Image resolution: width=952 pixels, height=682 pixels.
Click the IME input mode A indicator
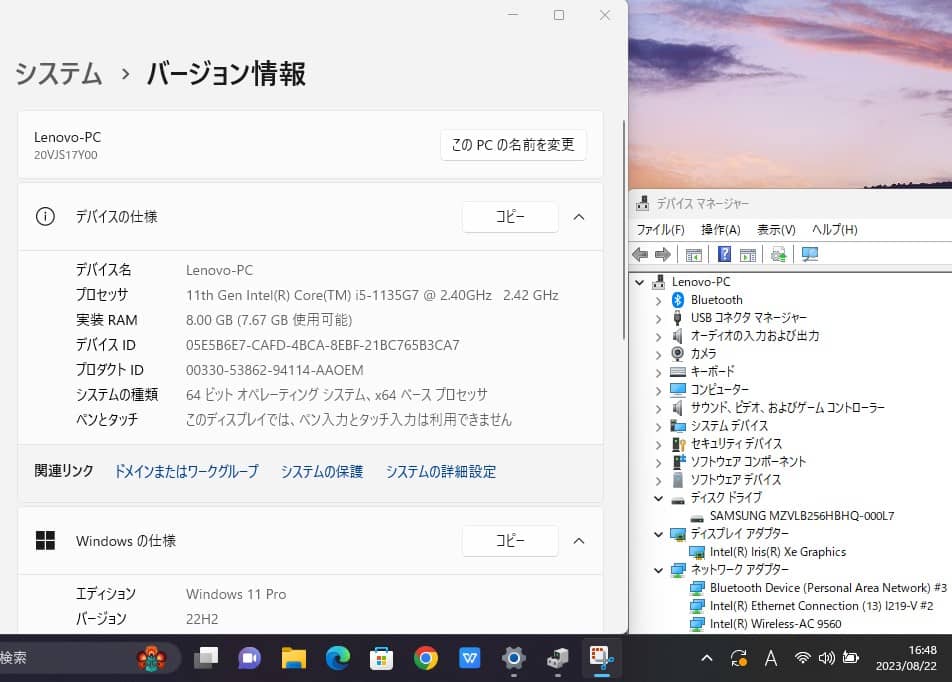pos(770,658)
